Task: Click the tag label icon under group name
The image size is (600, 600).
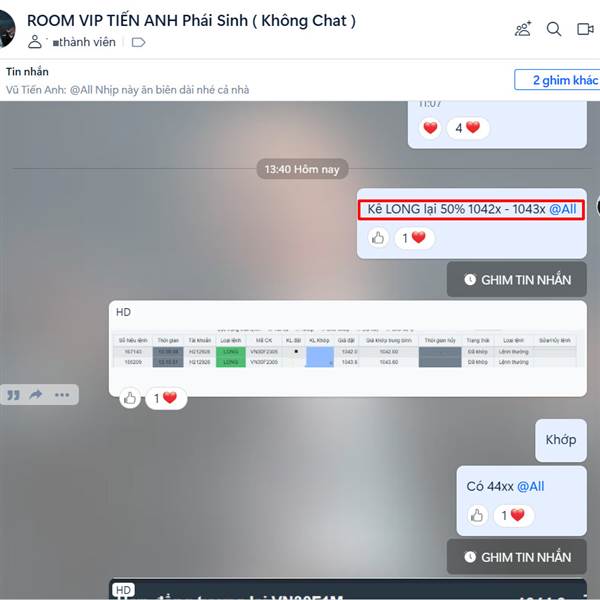Action: [138, 42]
